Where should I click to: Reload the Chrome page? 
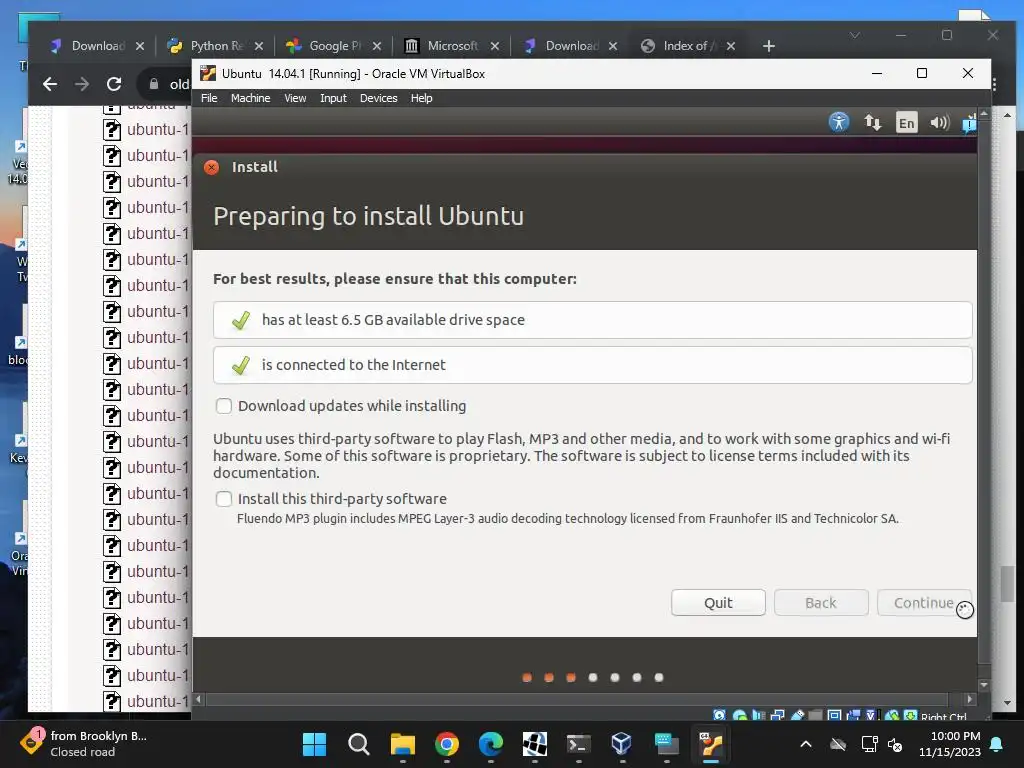coord(114,84)
